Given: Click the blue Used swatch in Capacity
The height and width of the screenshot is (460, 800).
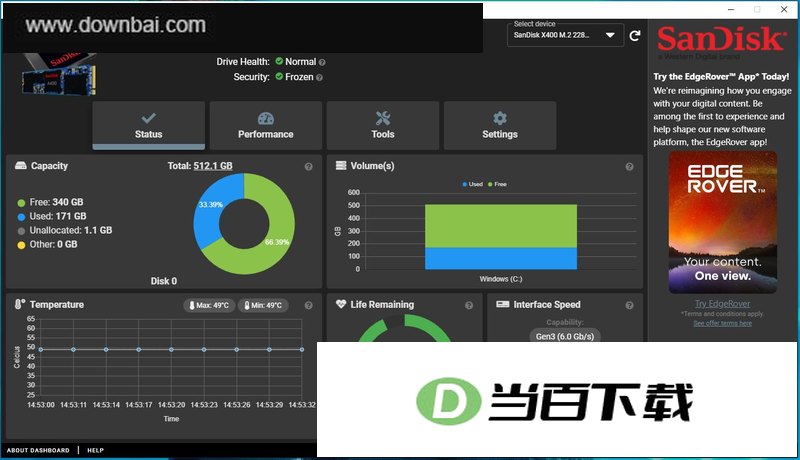Looking at the screenshot, I should click(x=21, y=217).
